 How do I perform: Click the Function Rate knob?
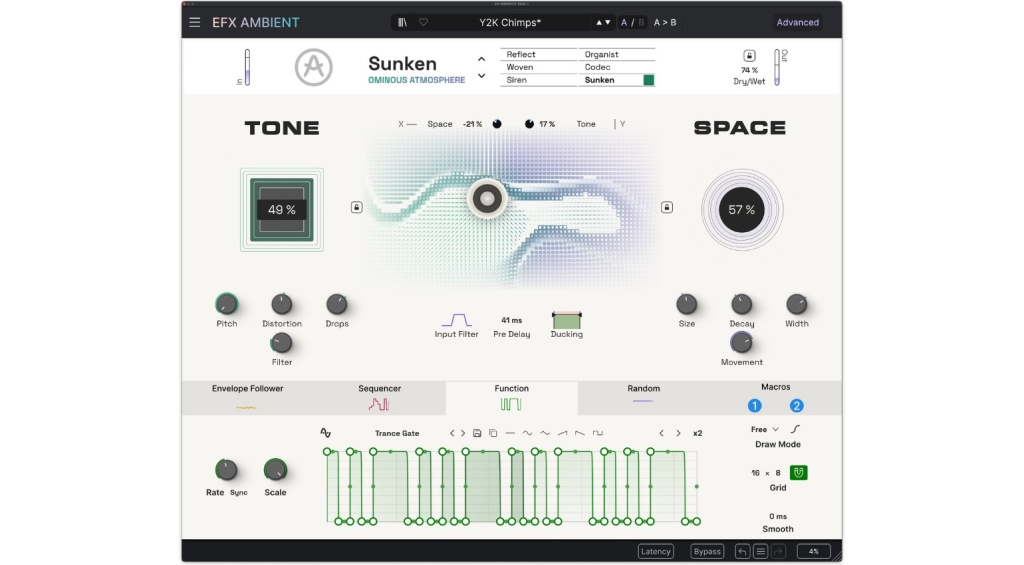pyautogui.click(x=226, y=470)
